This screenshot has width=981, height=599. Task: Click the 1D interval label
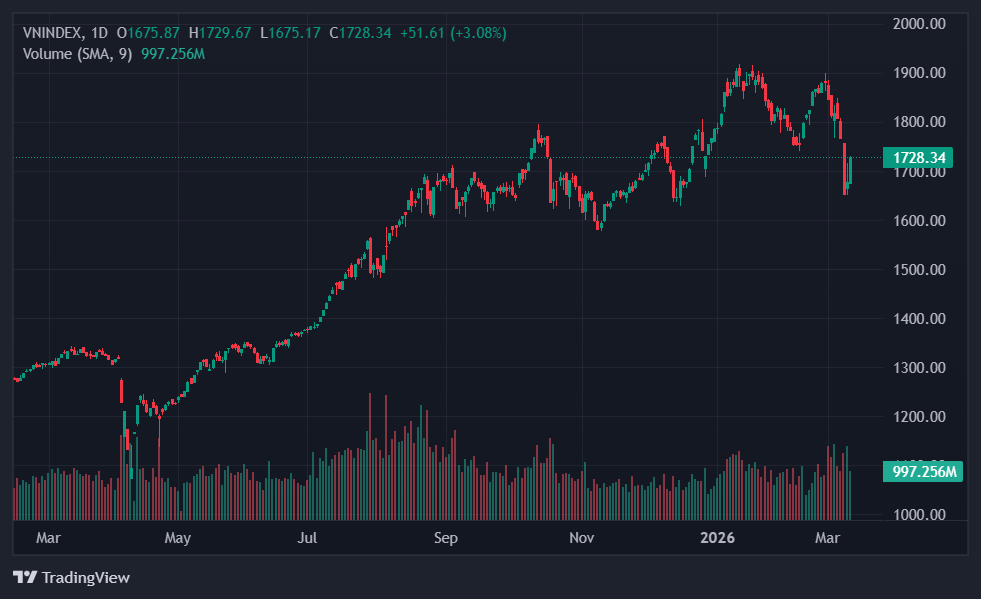coord(99,33)
